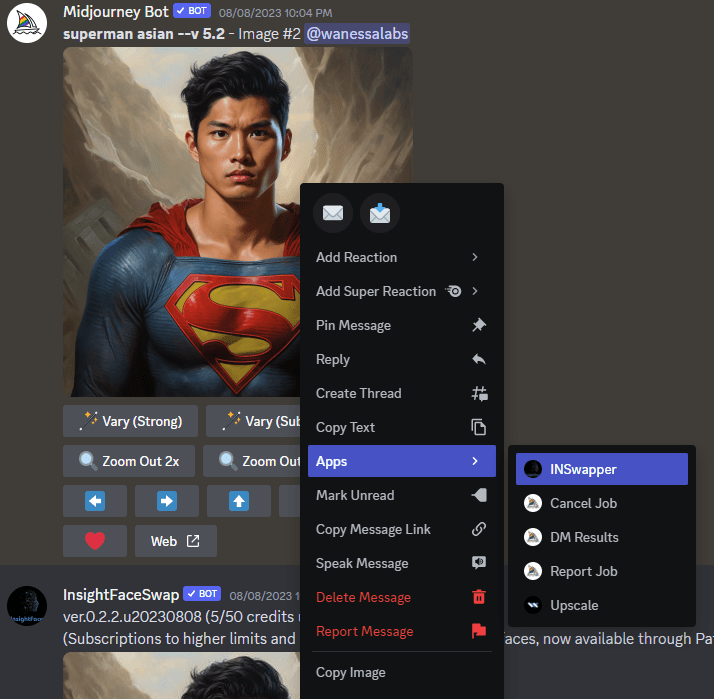Click the 'ver.0.2.2.u20230808' message text

132,617
